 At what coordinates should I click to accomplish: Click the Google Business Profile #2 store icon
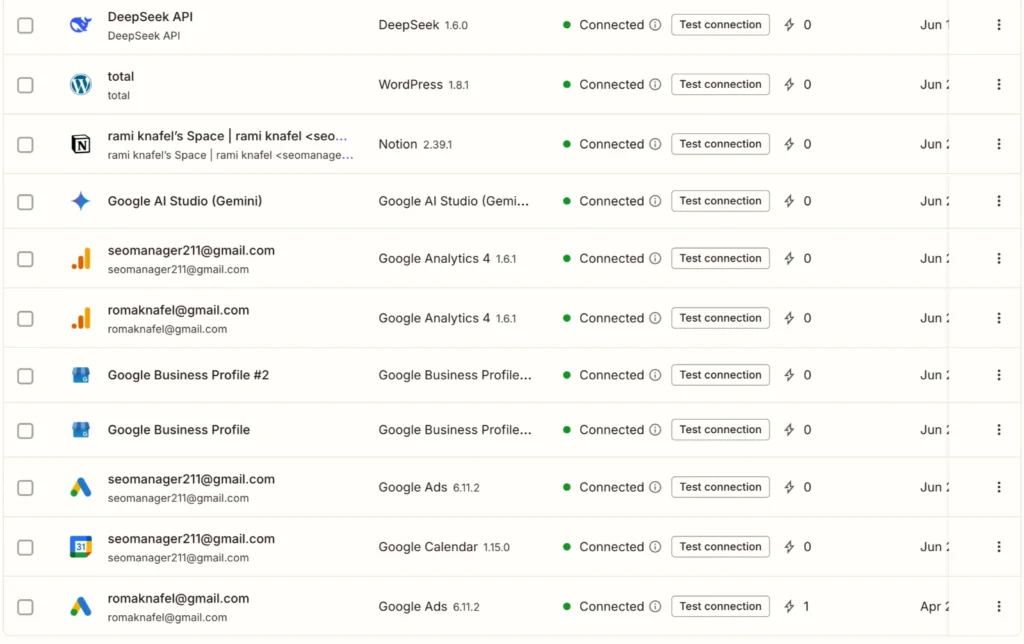80,375
